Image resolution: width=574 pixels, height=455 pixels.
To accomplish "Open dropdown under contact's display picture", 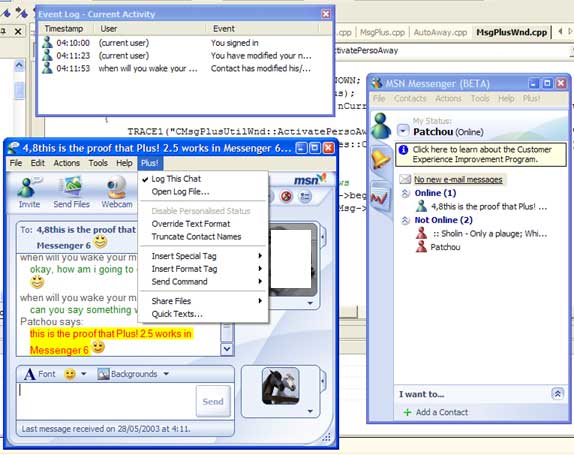I will [310, 303].
